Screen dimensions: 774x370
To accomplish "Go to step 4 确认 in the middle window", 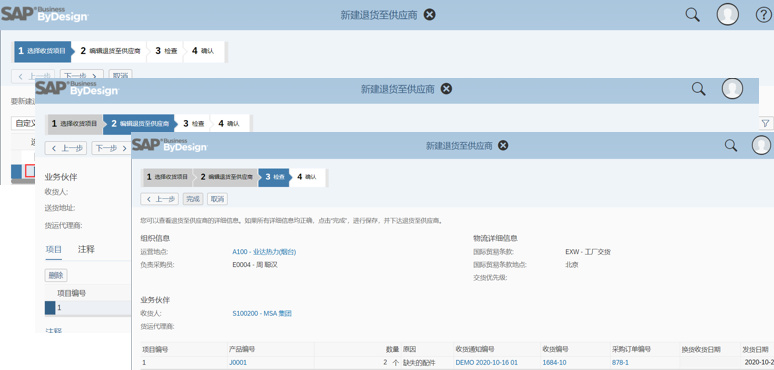I will 230,124.
